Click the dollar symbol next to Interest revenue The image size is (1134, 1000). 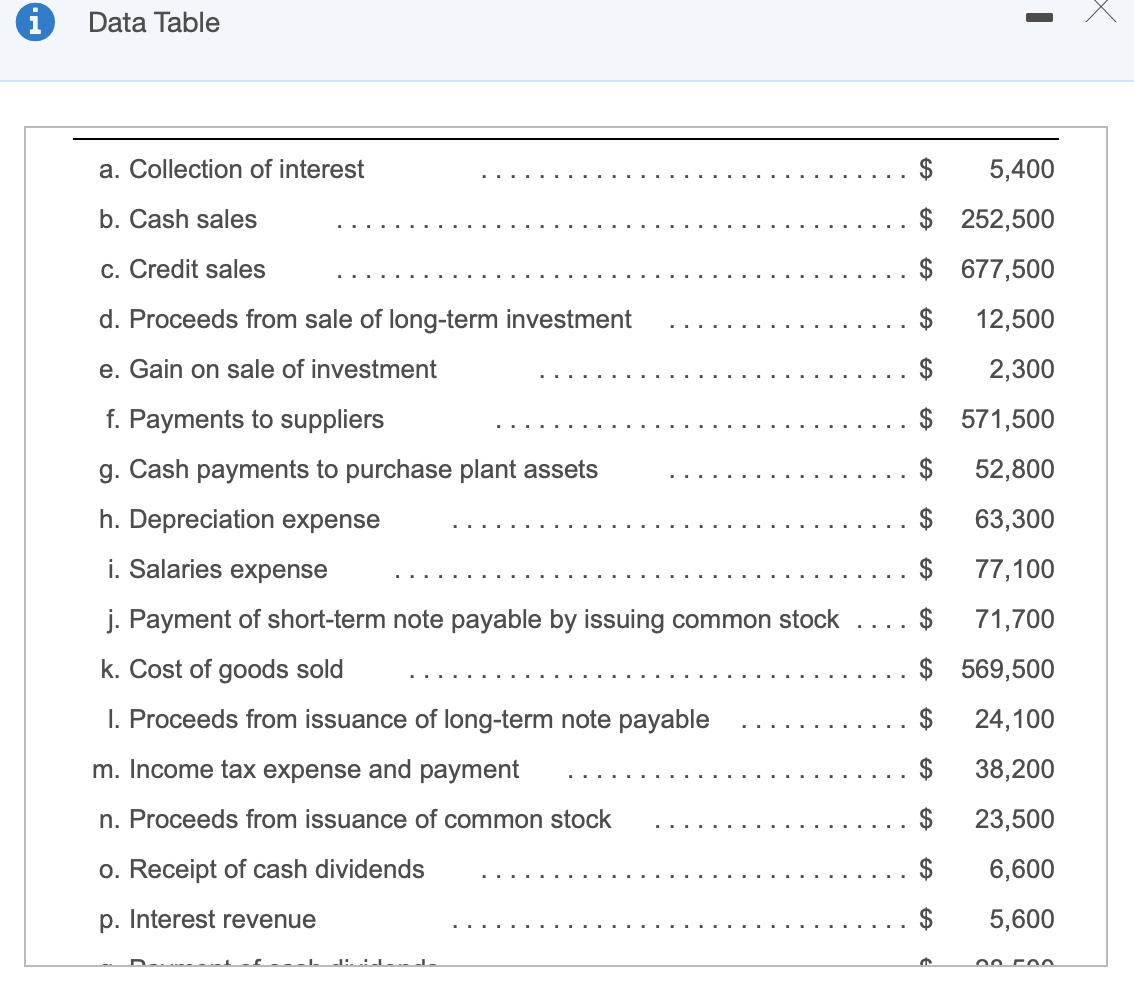point(925,919)
